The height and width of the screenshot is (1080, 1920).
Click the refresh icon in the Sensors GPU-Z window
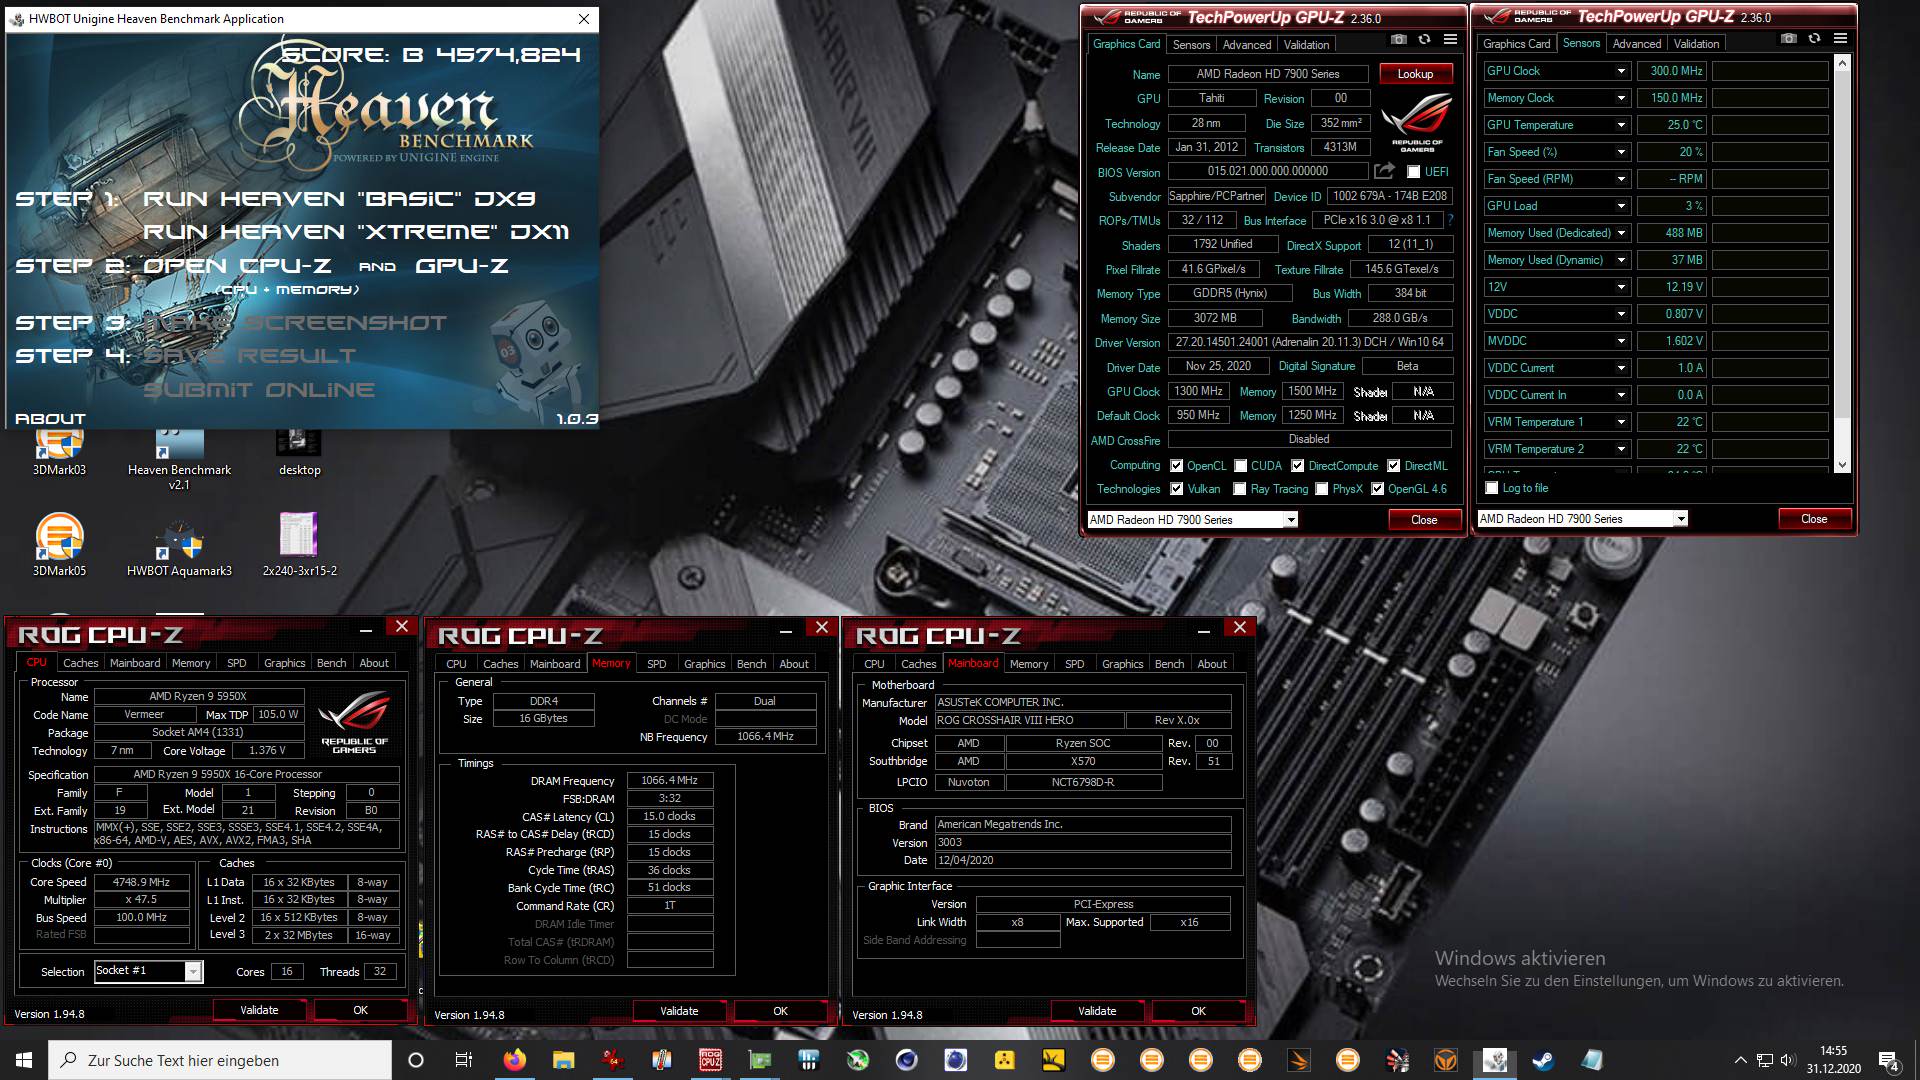[1814, 38]
